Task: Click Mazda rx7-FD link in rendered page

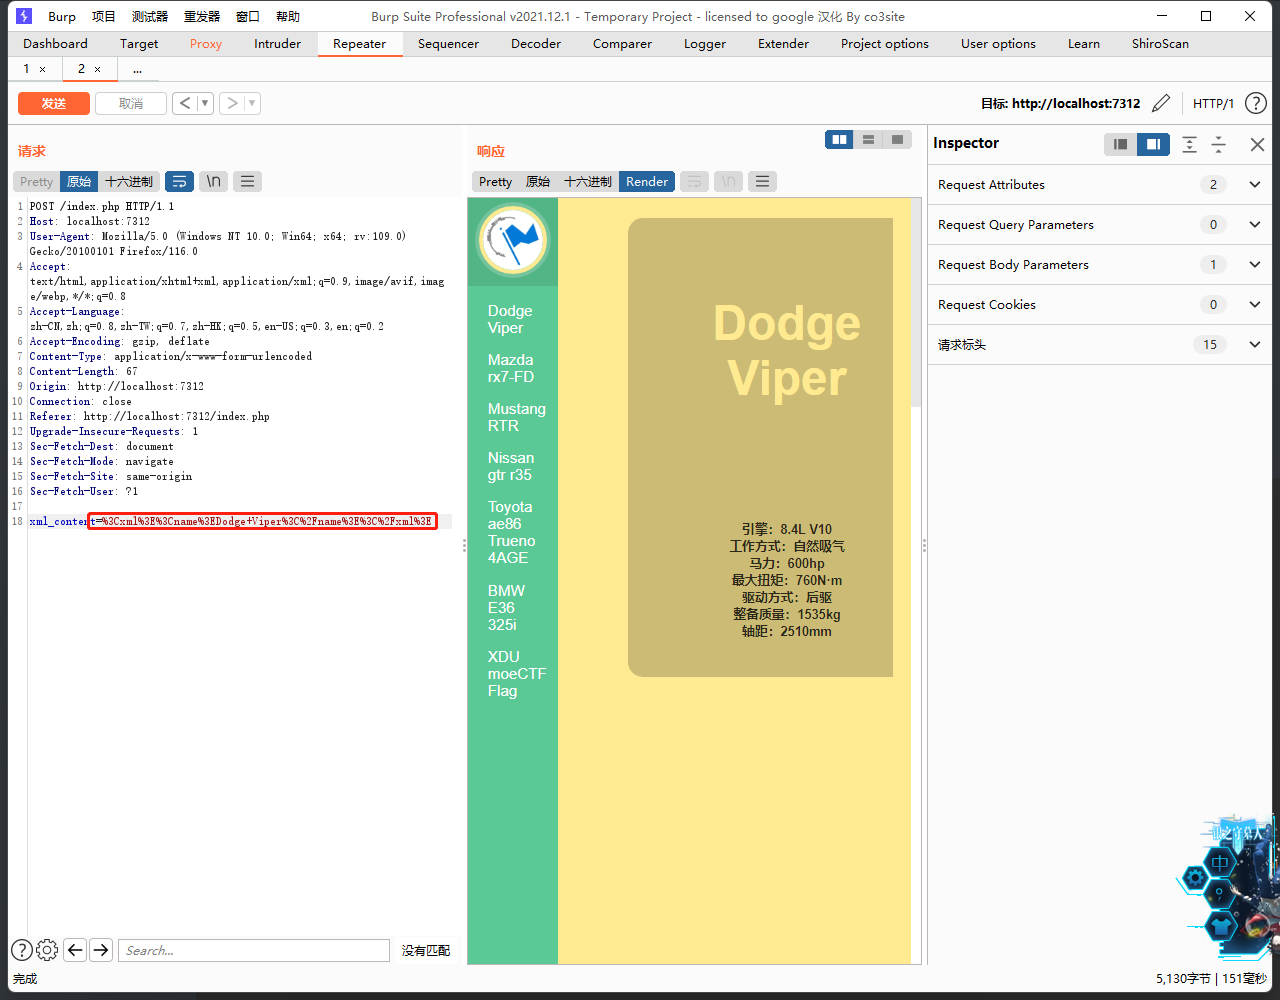Action: point(511,368)
